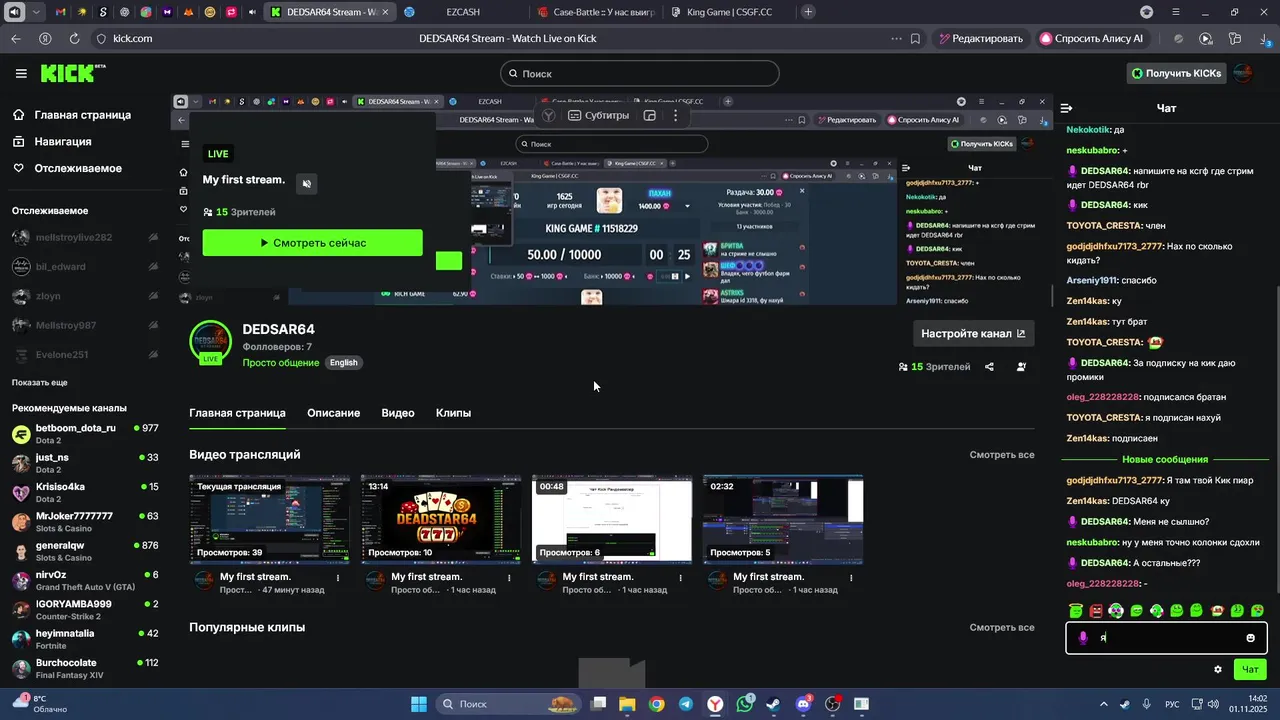Viewport: 1280px width, 720px height.
Task: Unmute the preview with the muted speaker icon
Action: coord(307,183)
